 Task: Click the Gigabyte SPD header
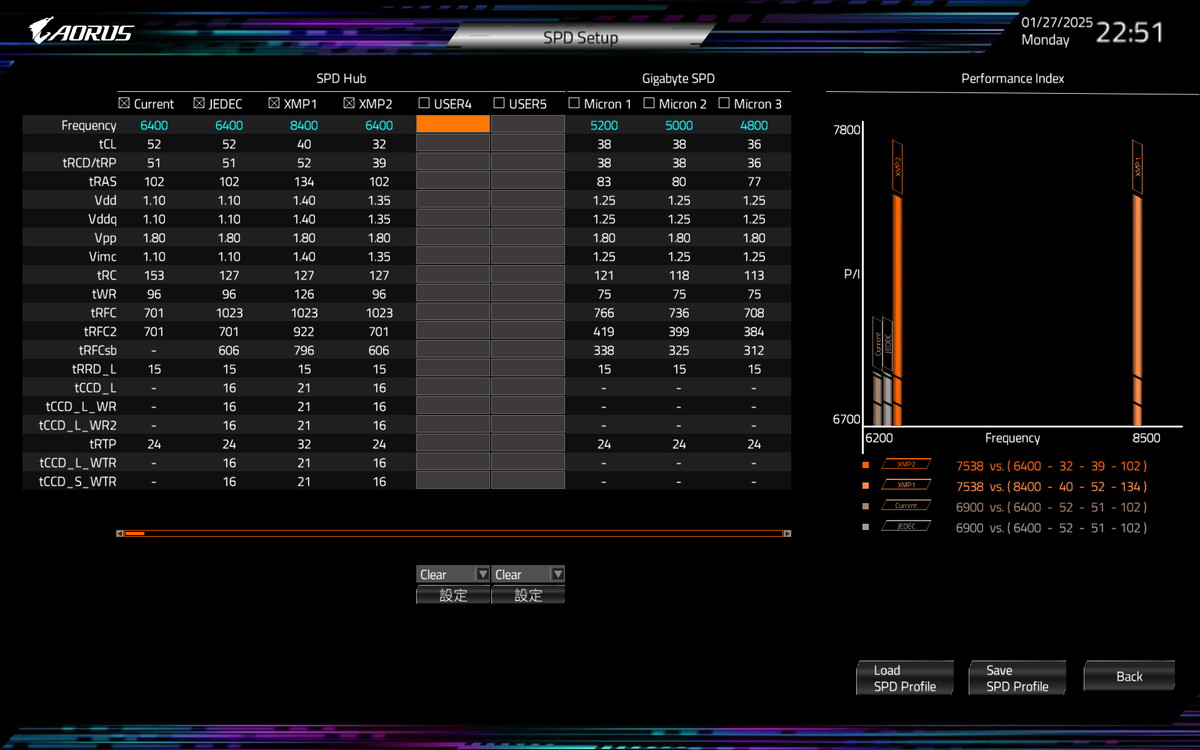point(678,78)
